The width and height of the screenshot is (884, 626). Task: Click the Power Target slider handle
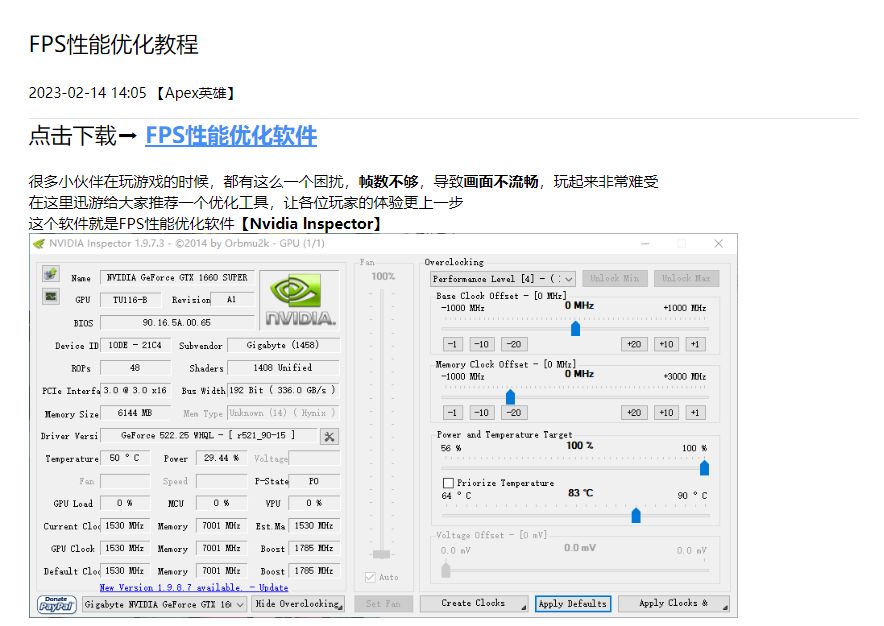[704, 468]
